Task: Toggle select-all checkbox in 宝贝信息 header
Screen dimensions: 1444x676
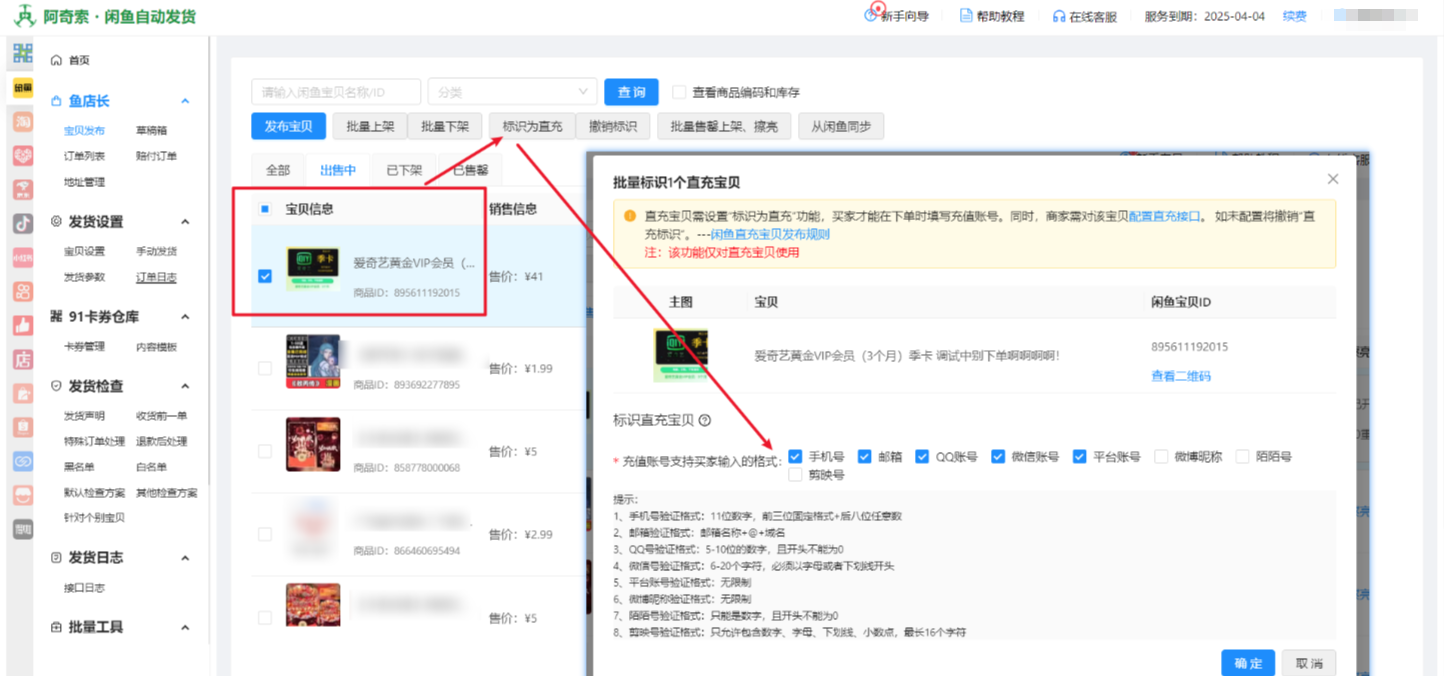Action: pyautogui.click(x=265, y=209)
